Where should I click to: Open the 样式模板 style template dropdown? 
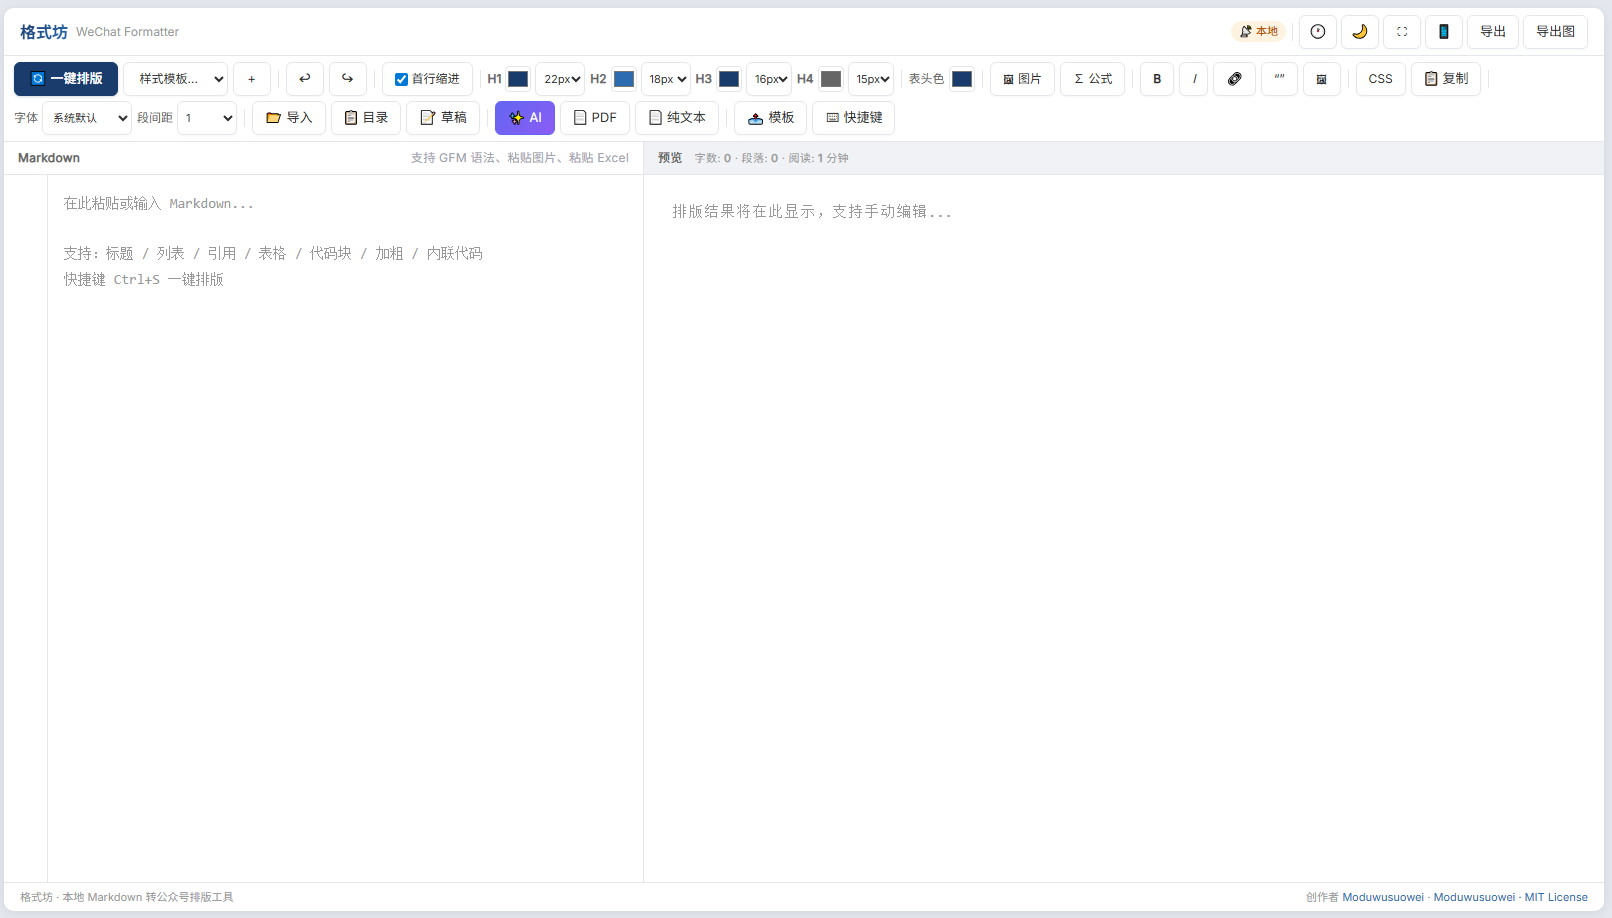[176, 79]
